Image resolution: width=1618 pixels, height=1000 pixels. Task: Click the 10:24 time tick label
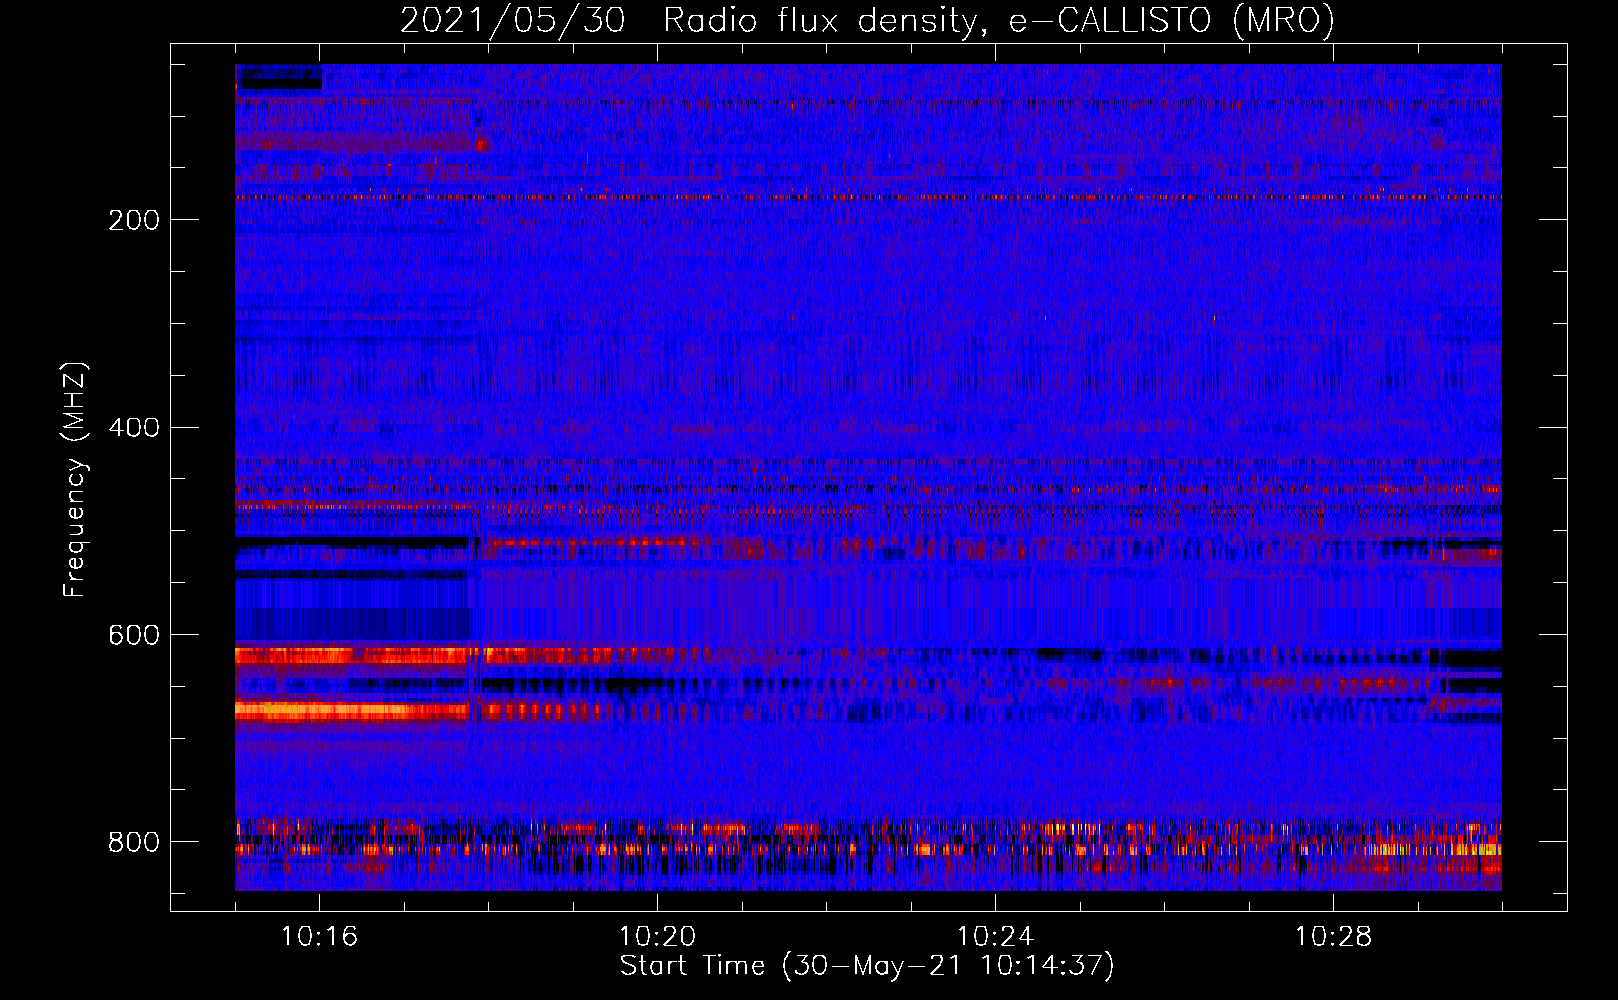coord(995,937)
